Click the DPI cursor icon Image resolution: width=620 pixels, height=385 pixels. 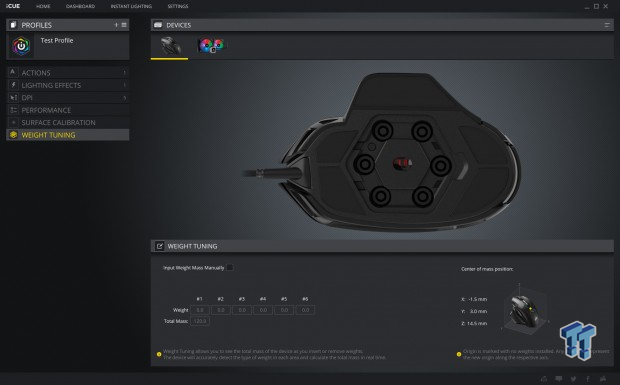(x=13, y=98)
